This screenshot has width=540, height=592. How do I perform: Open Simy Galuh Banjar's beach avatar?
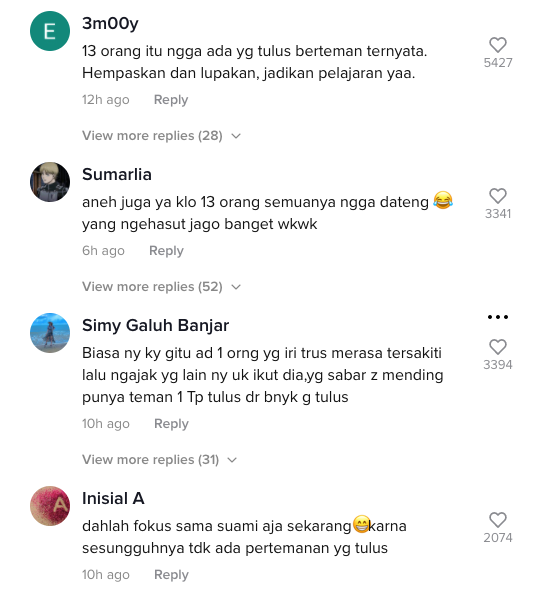tap(50, 333)
